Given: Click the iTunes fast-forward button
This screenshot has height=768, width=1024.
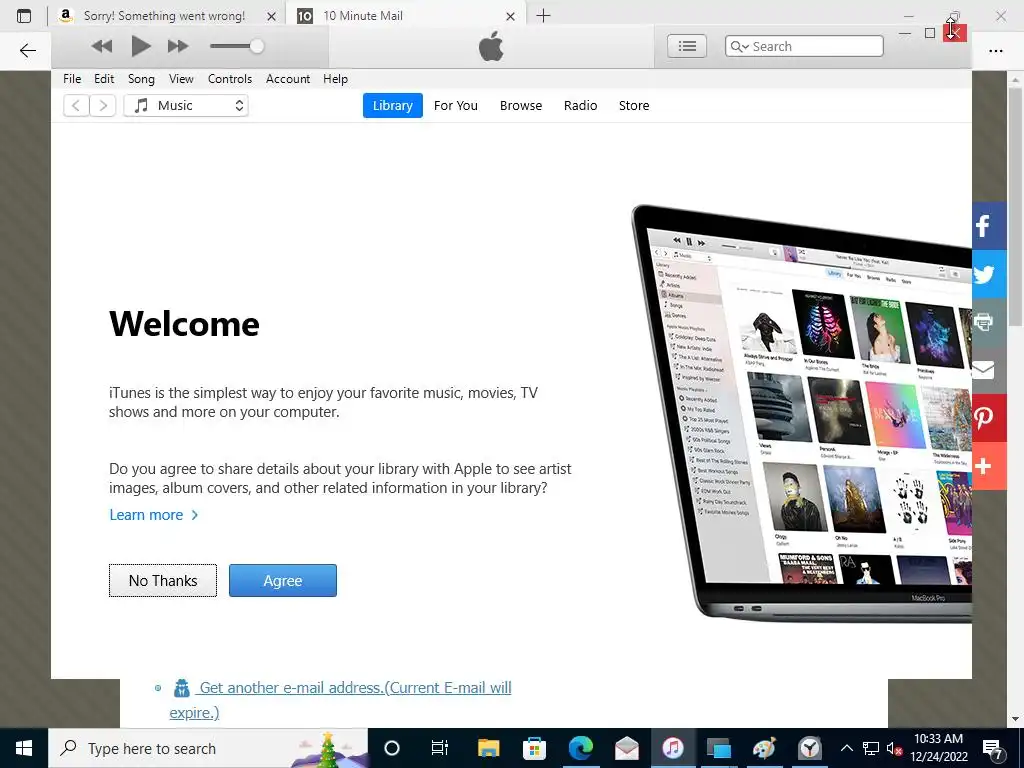Looking at the screenshot, I should tap(178, 46).
